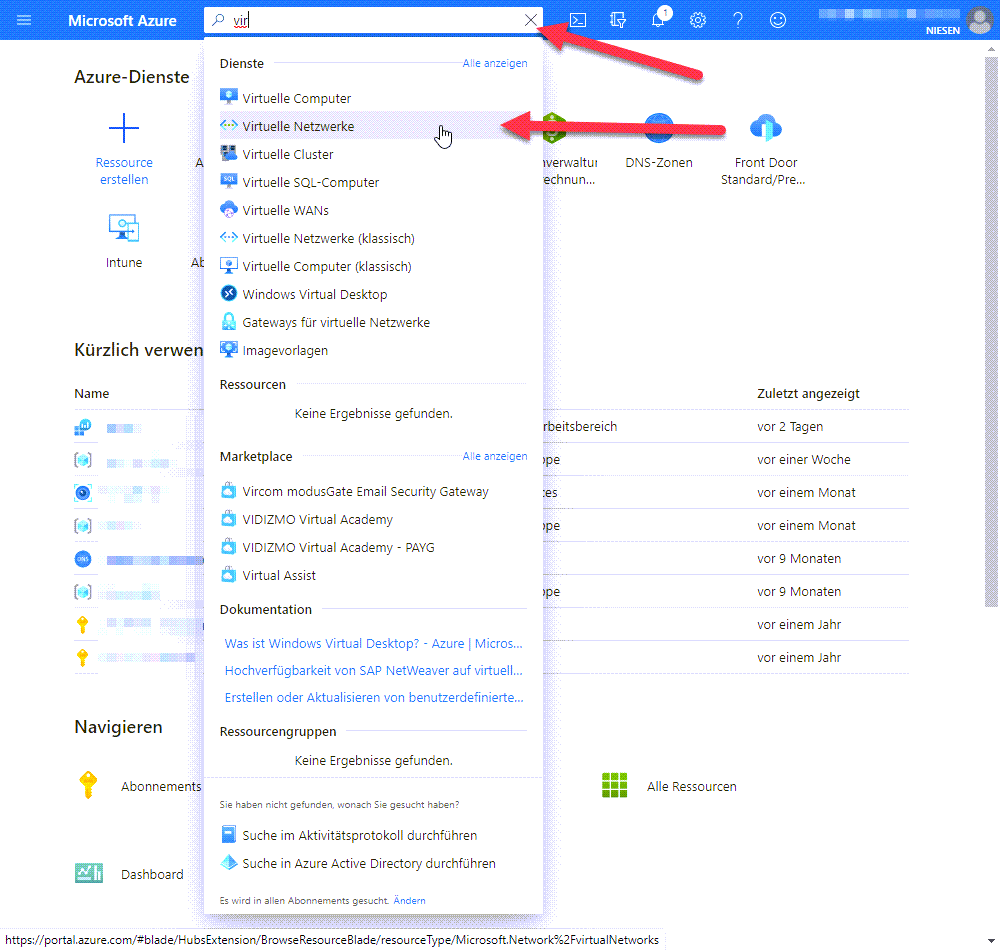Open the feedback smiley icon
This screenshot has width=1000, height=950.
pos(777,20)
